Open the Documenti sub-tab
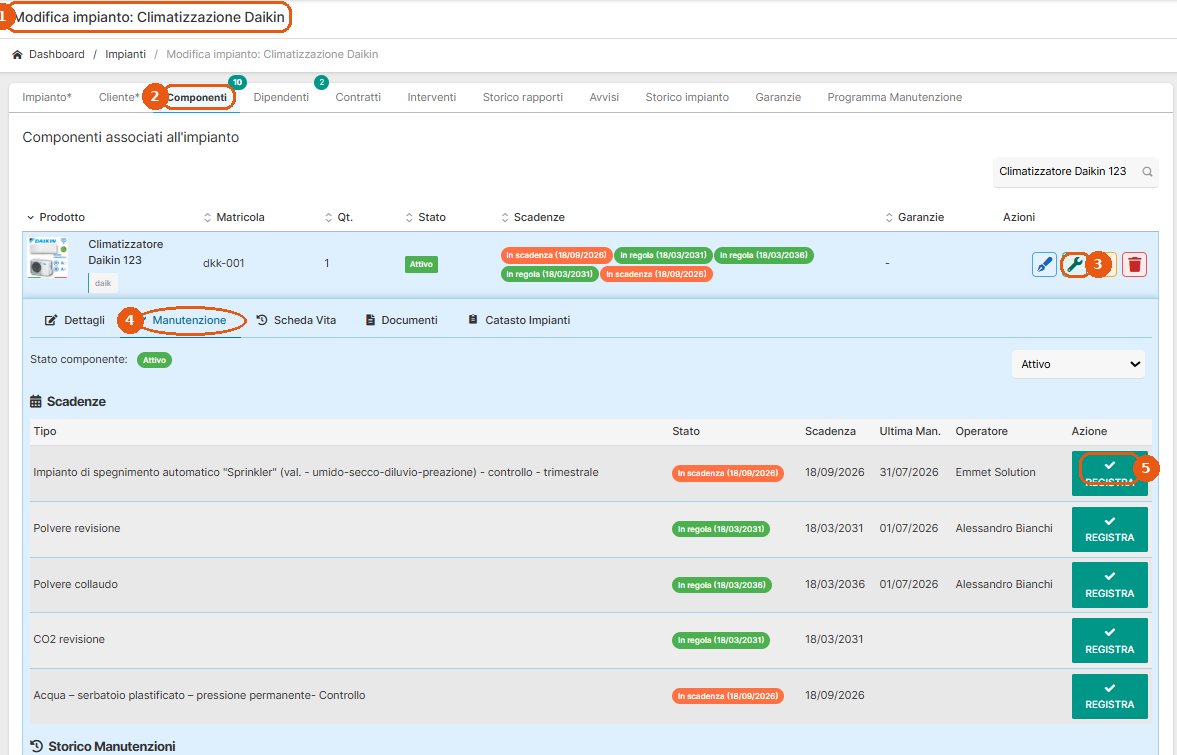The height and width of the screenshot is (755, 1177). [401, 320]
